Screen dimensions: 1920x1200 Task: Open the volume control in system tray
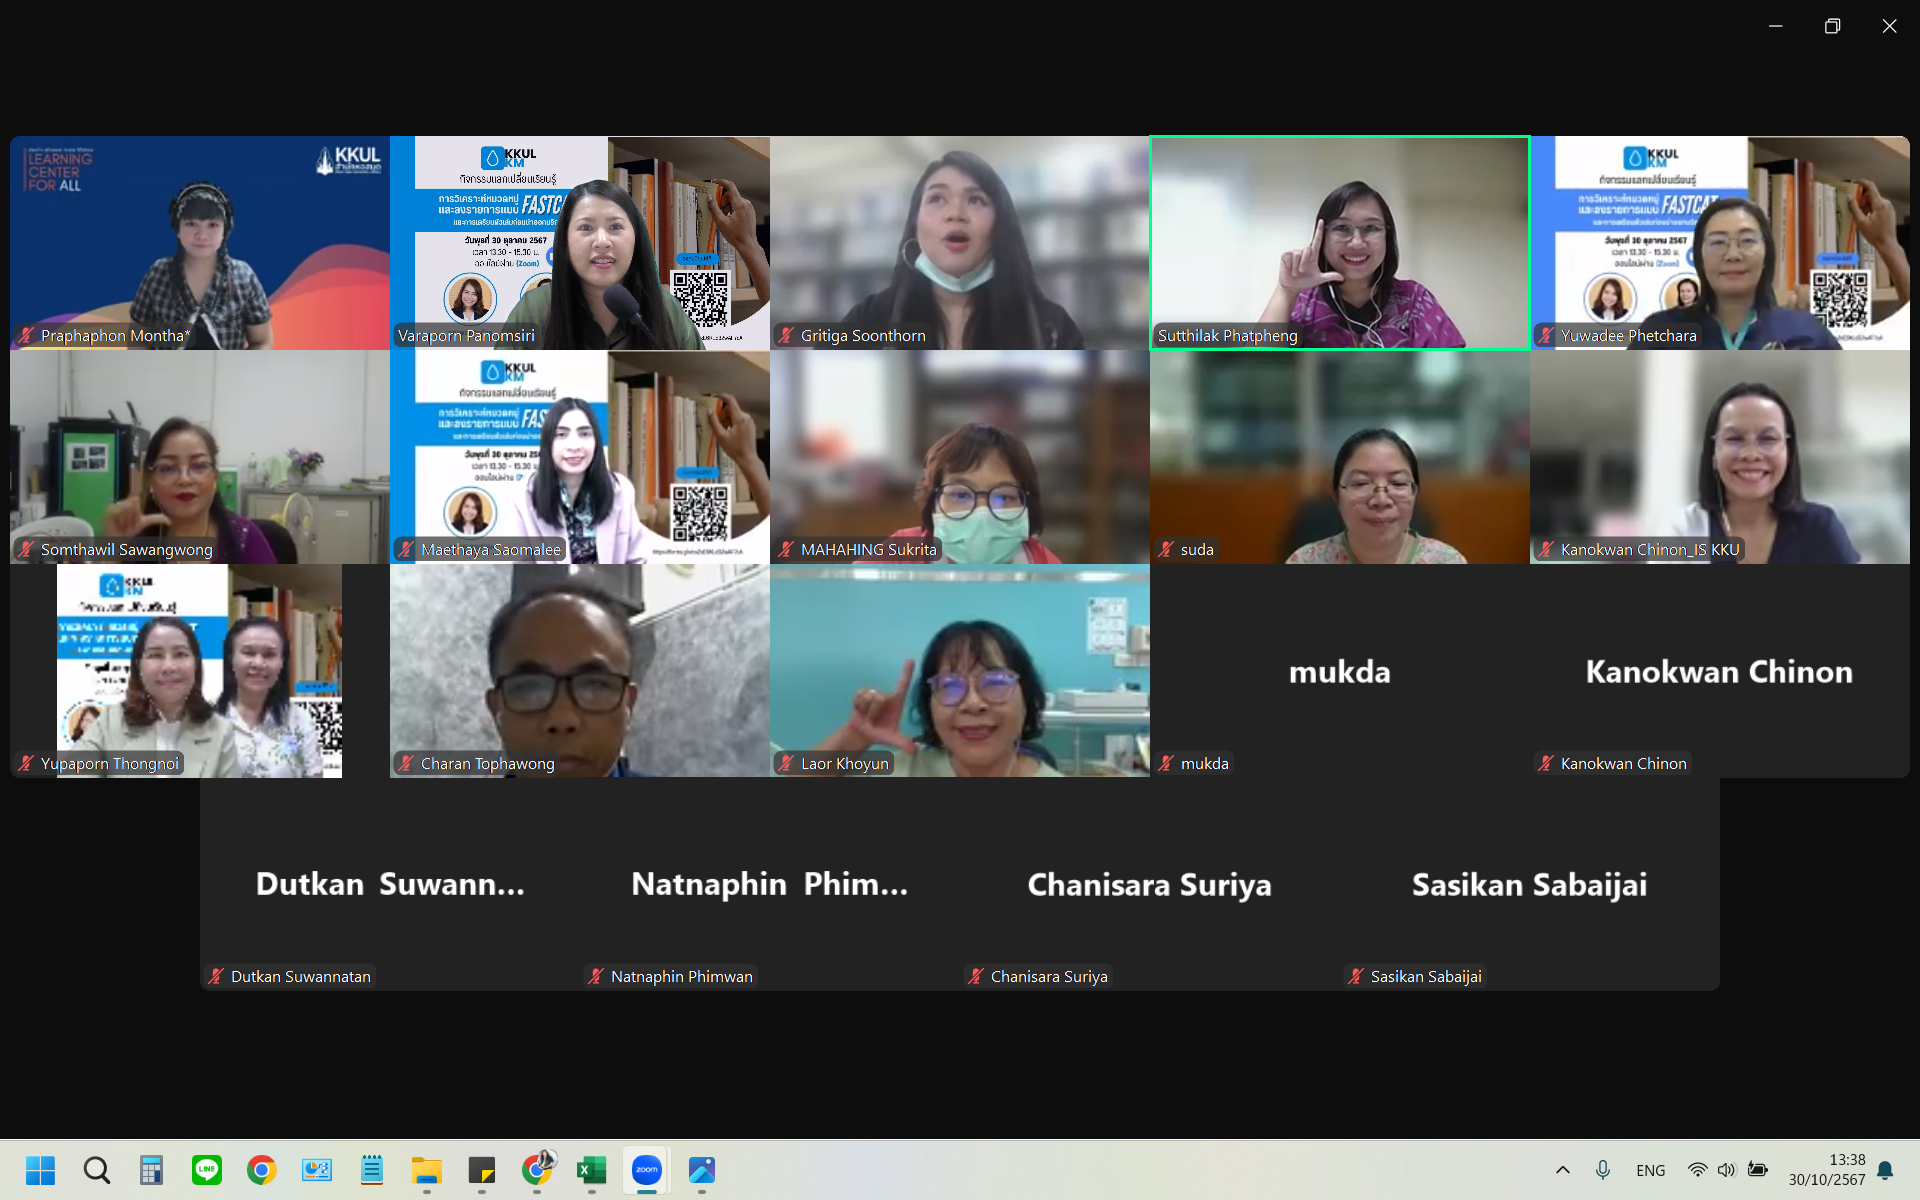pos(1727,1169)
